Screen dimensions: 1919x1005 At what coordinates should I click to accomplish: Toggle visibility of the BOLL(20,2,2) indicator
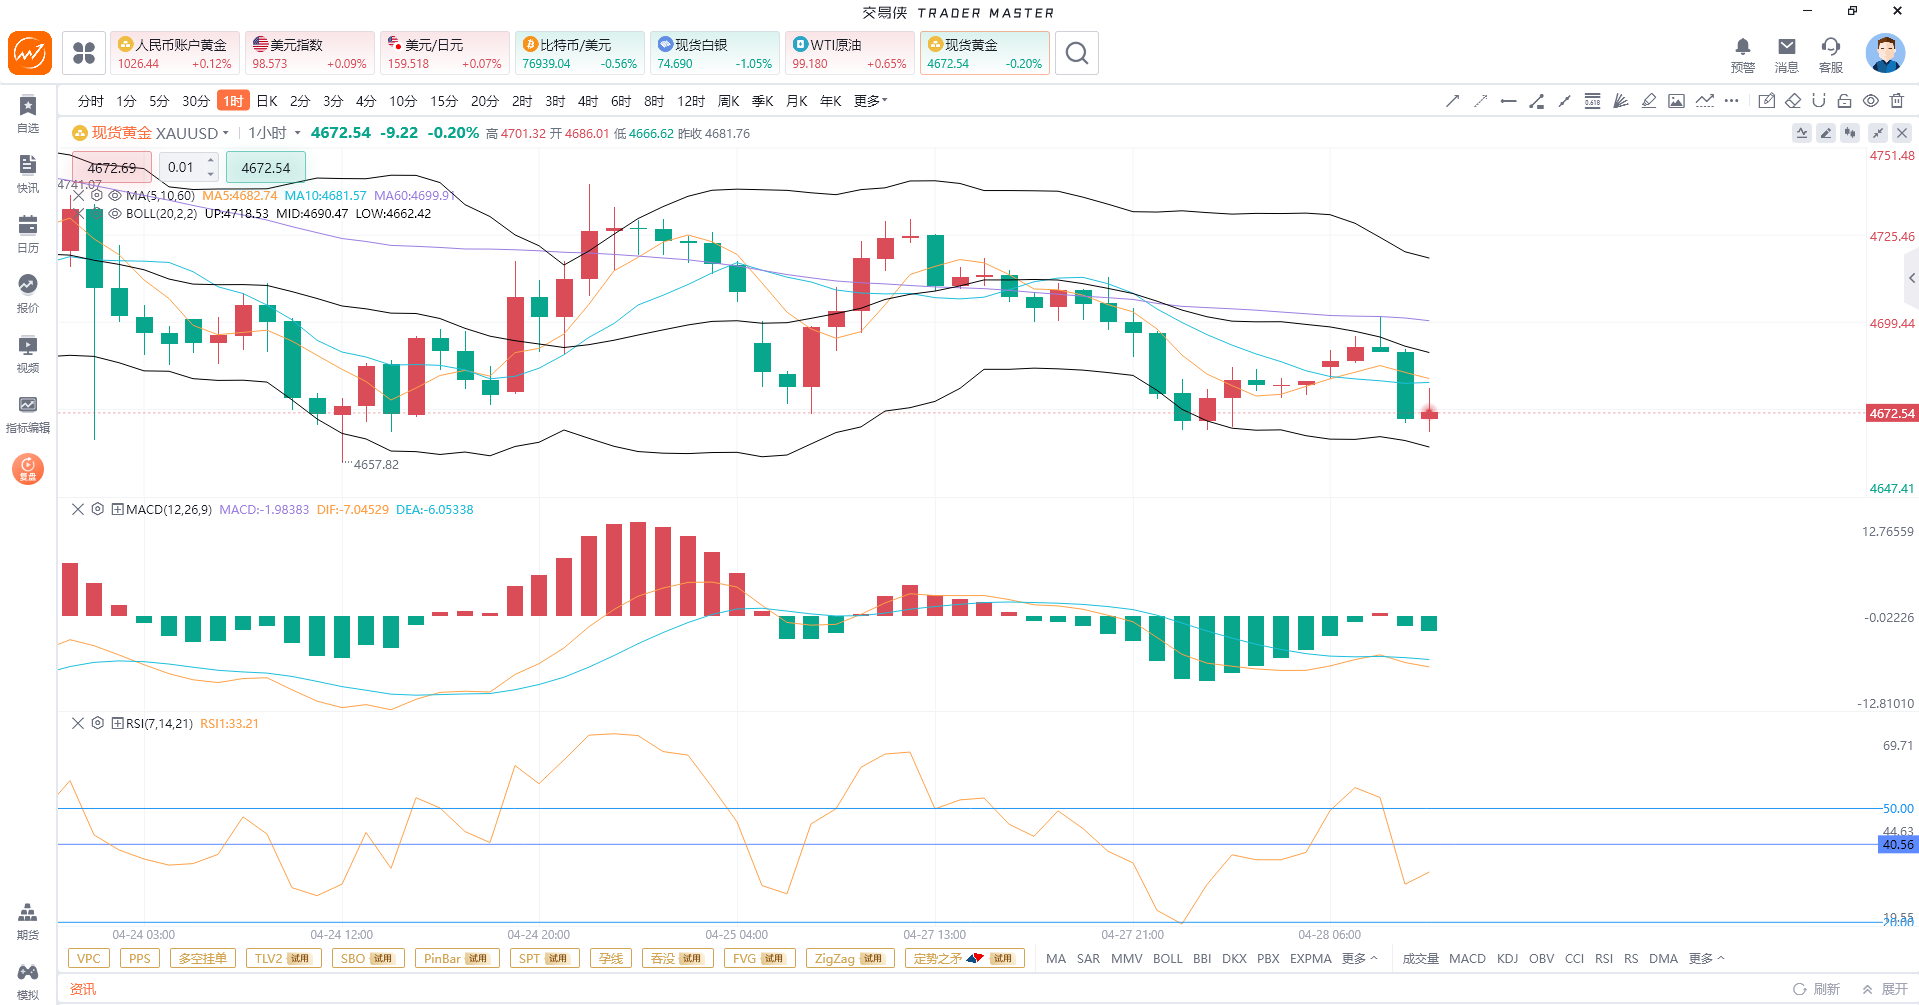115,214
